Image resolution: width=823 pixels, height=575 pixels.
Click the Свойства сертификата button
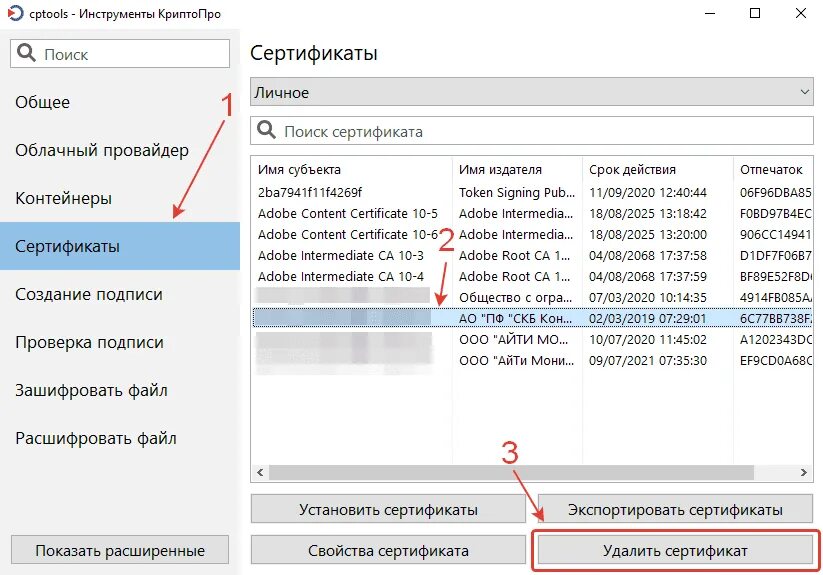(388, 550)
